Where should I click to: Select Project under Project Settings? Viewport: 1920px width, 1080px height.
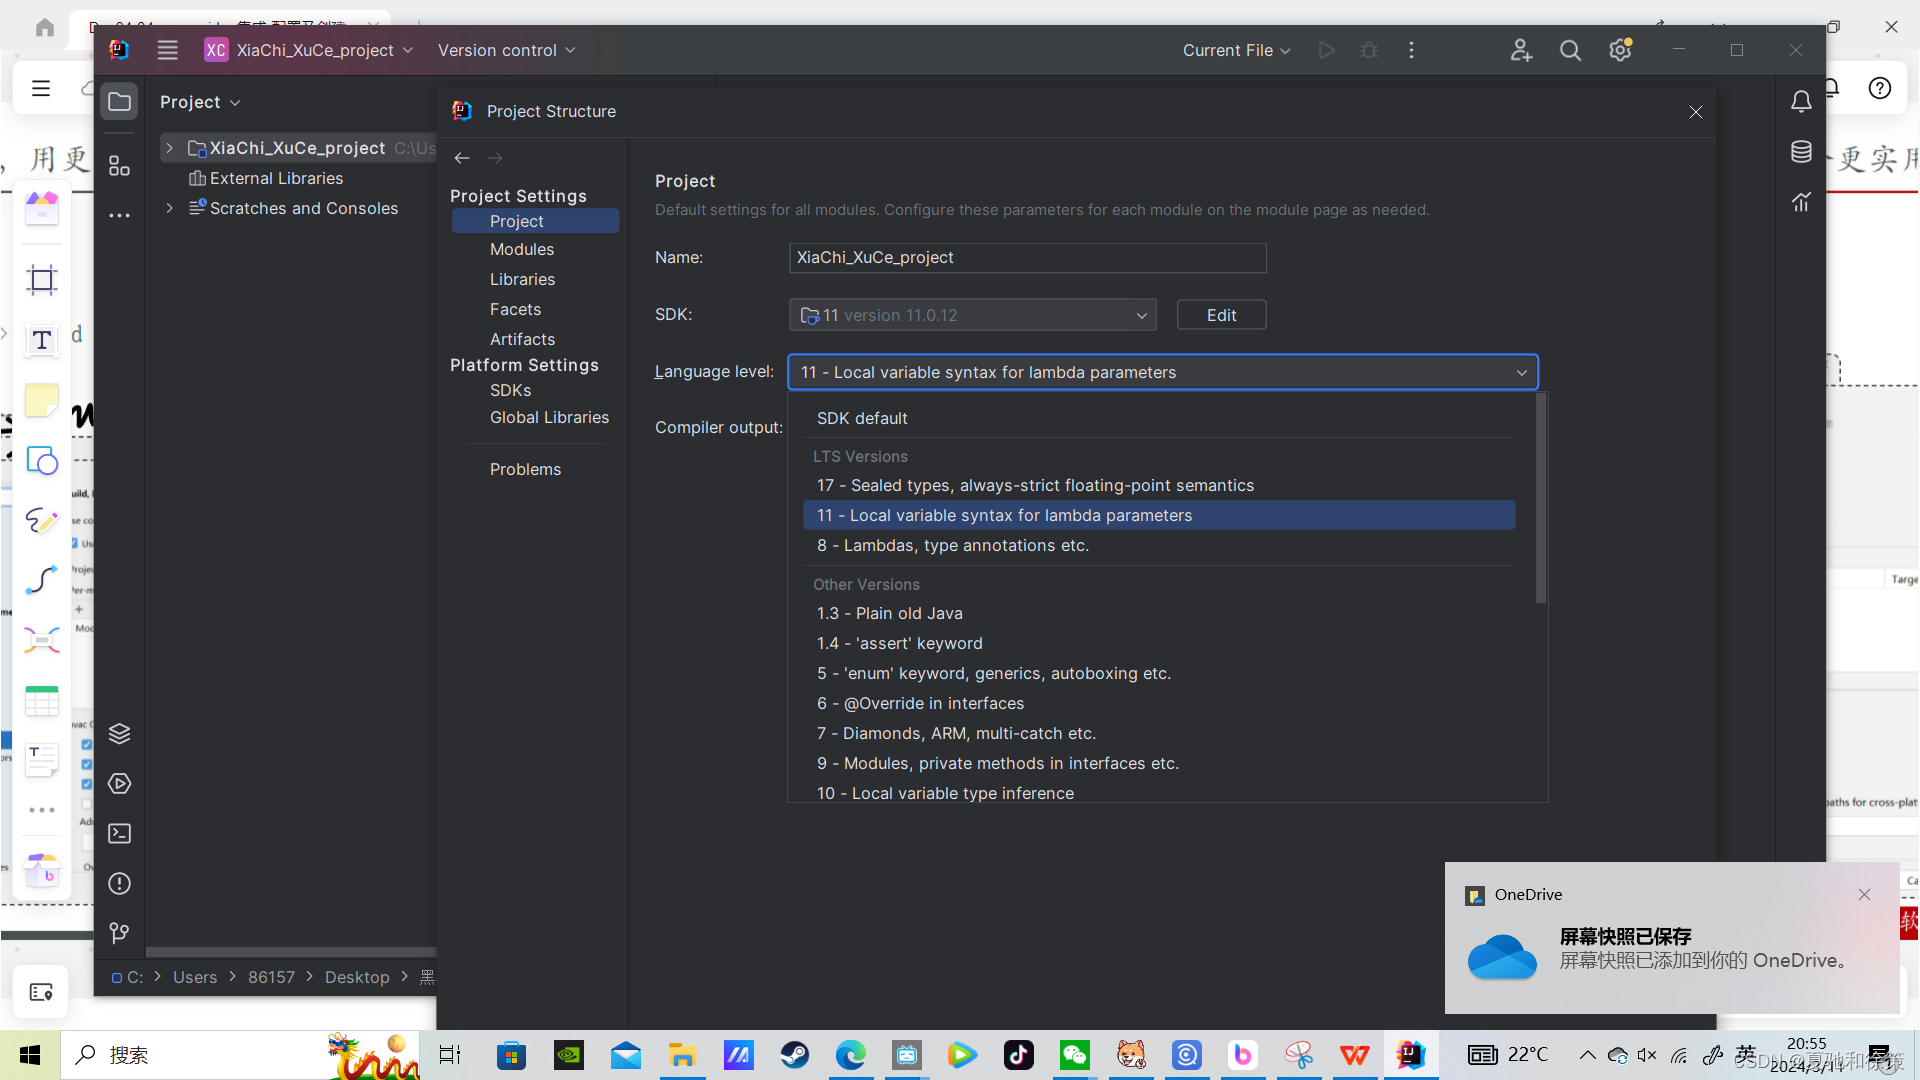pos(535,221)
